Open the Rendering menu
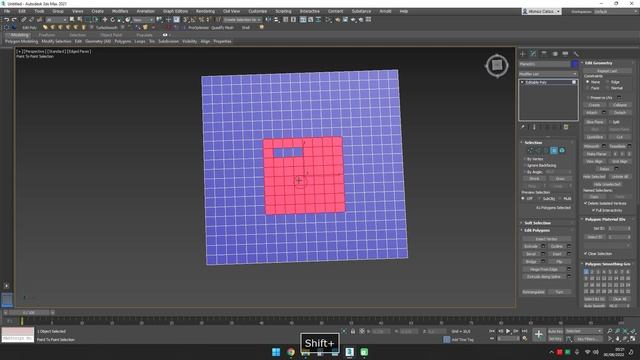 coord(205,11)
